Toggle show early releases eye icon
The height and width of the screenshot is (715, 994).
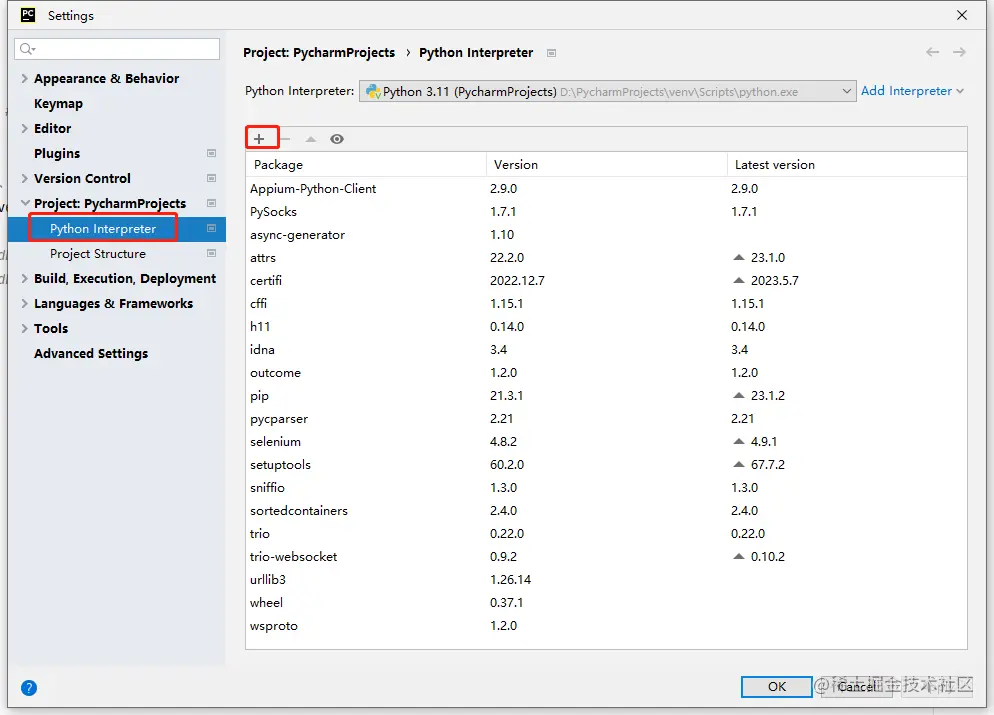pyautogui.click(x=337, y=139)
